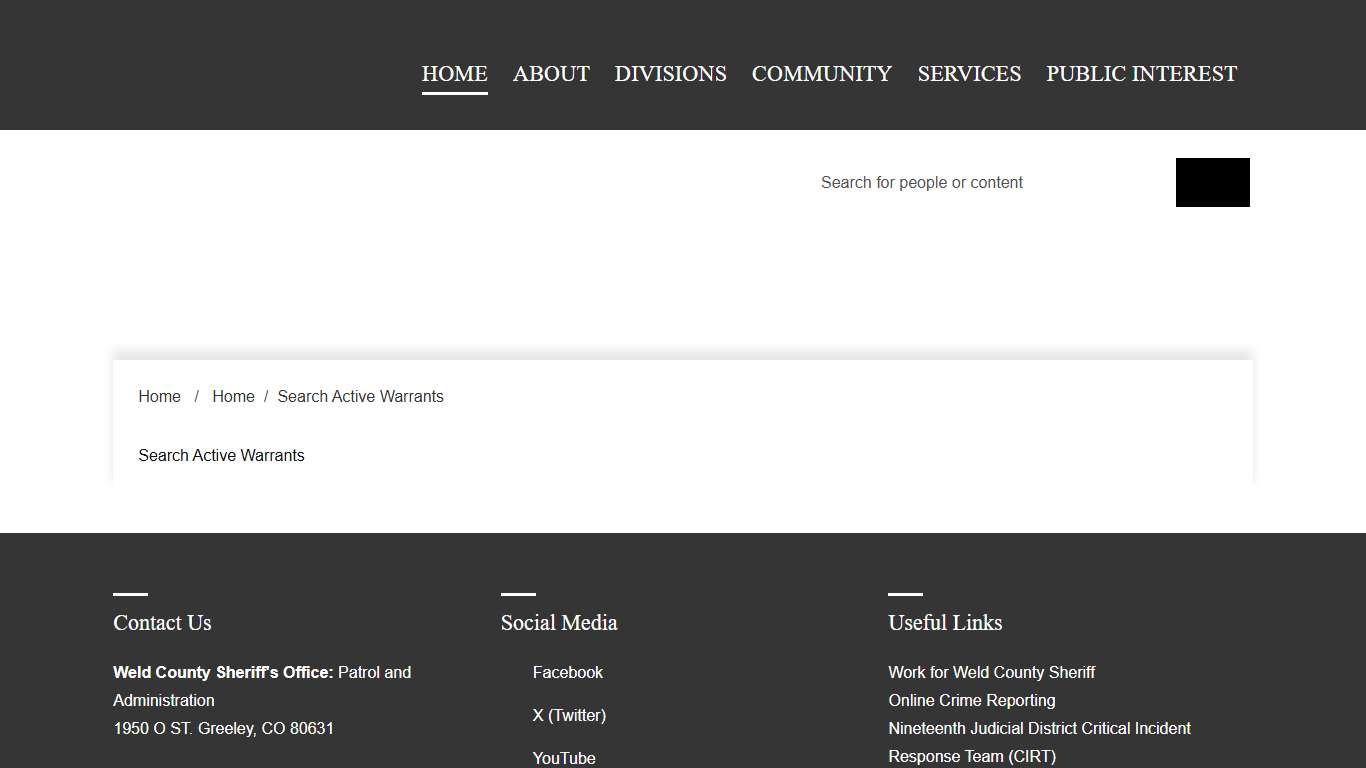The image size is (1366, 768).
Task: Click the Contact Us section heading
Action: (162, 622)
